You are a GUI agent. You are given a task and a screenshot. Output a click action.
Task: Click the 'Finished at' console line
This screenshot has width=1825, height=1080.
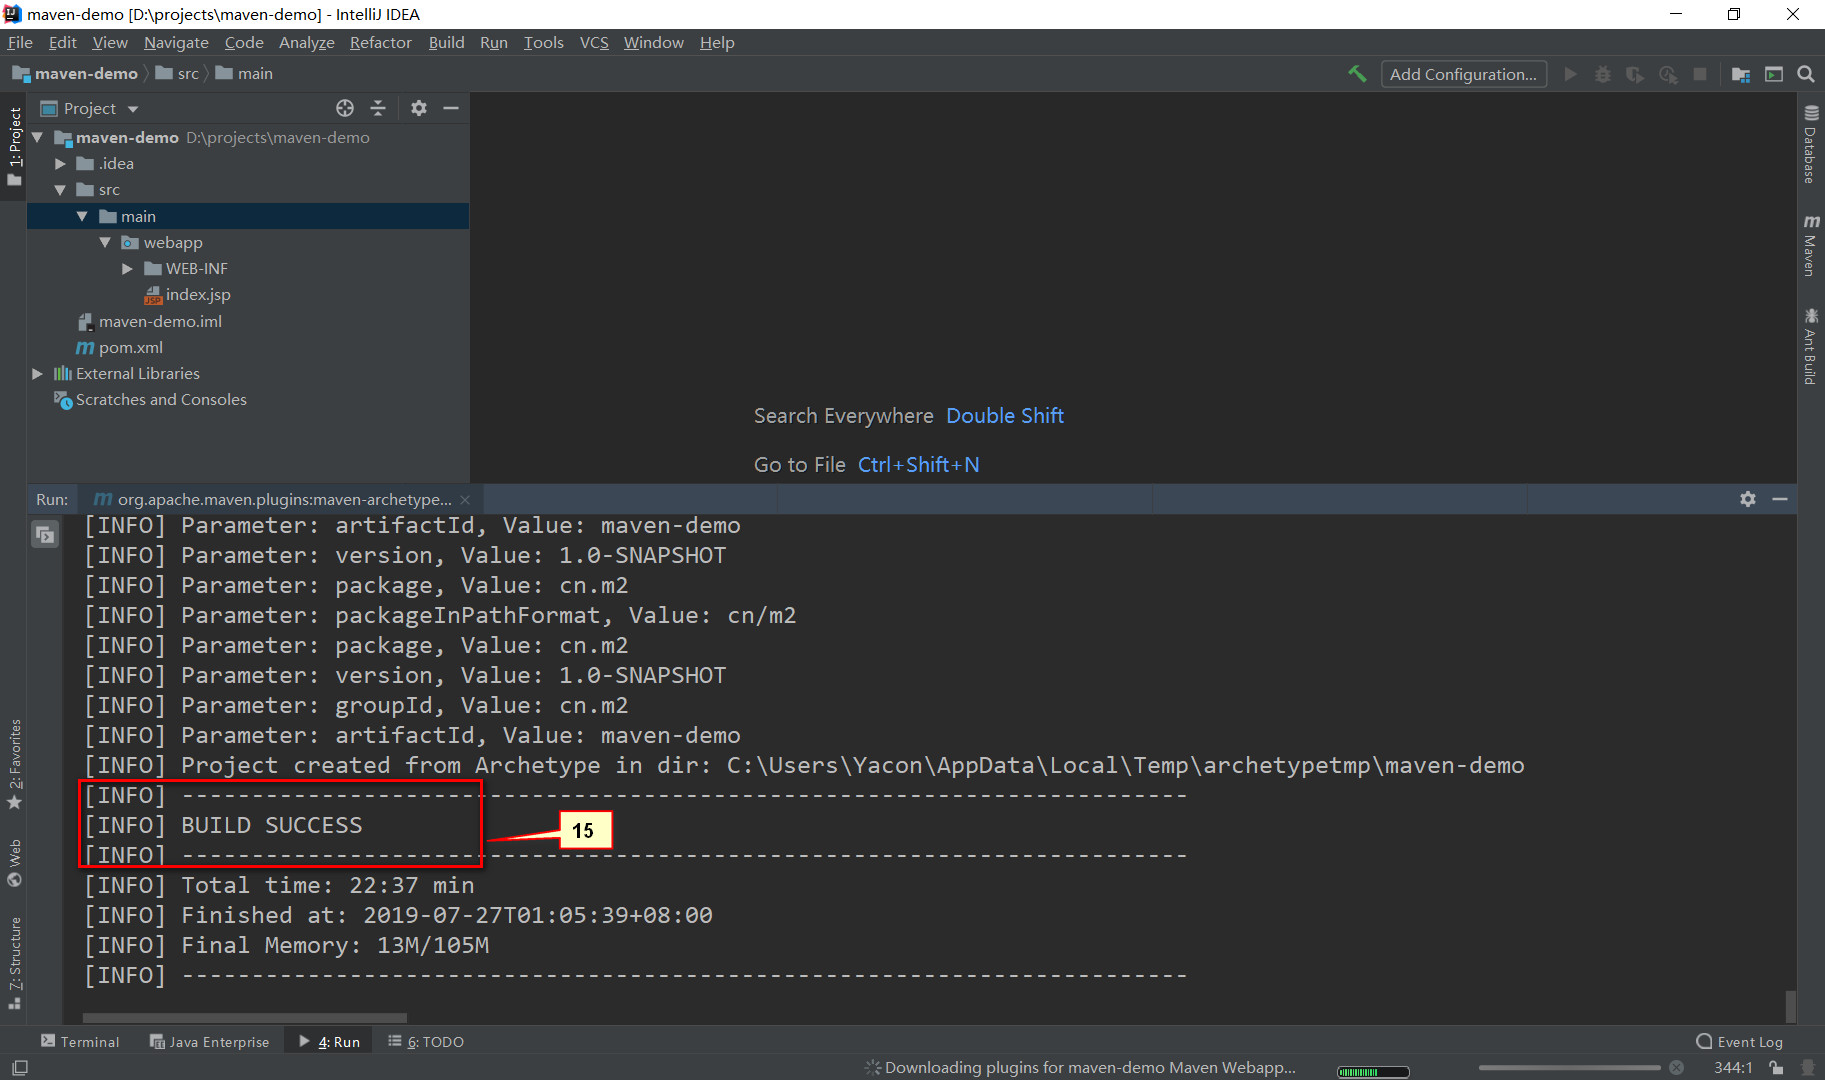[398, 915]
